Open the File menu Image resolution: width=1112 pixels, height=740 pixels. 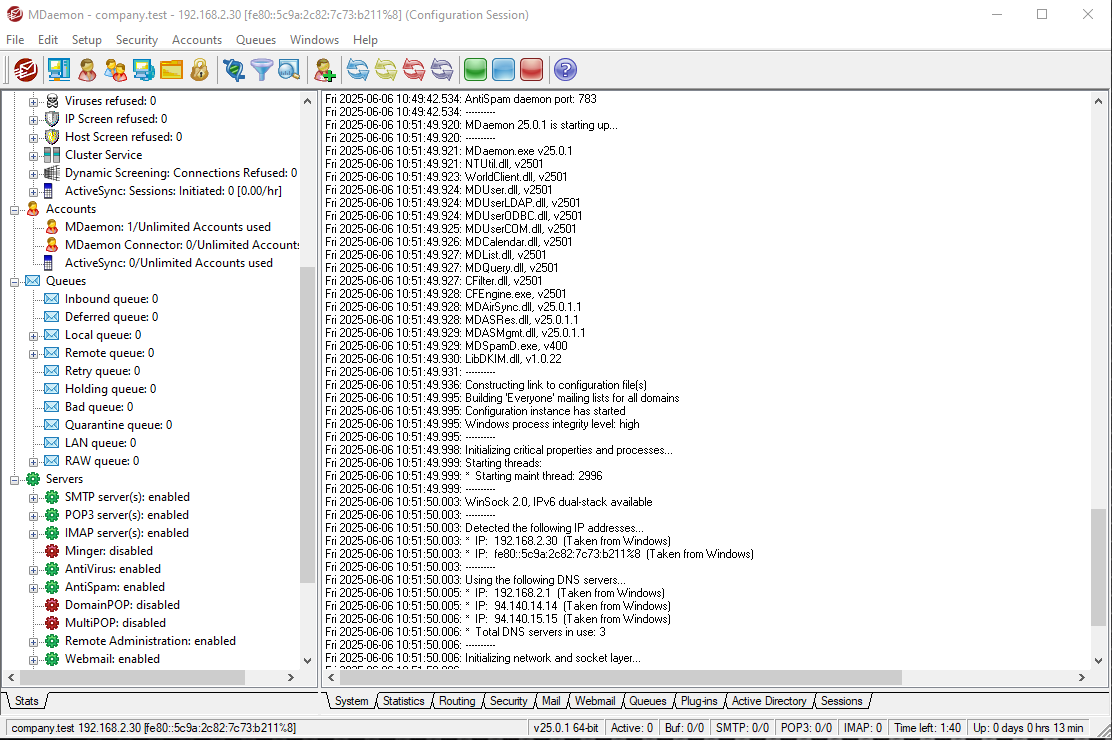pos(15,40)
